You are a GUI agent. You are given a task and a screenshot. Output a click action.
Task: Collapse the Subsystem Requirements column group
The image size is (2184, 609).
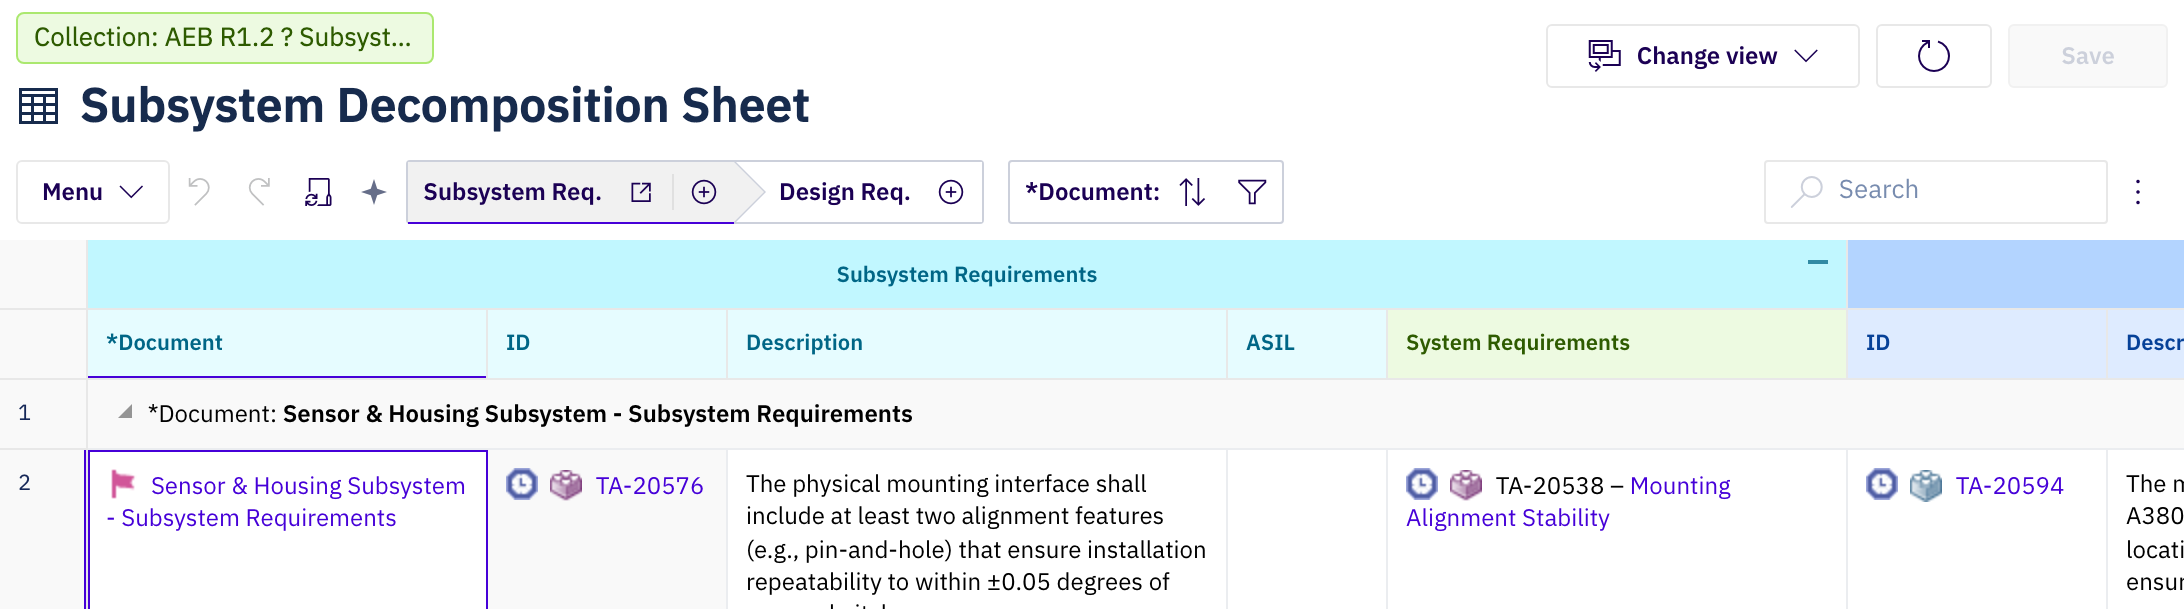[x=1817, y=262]
